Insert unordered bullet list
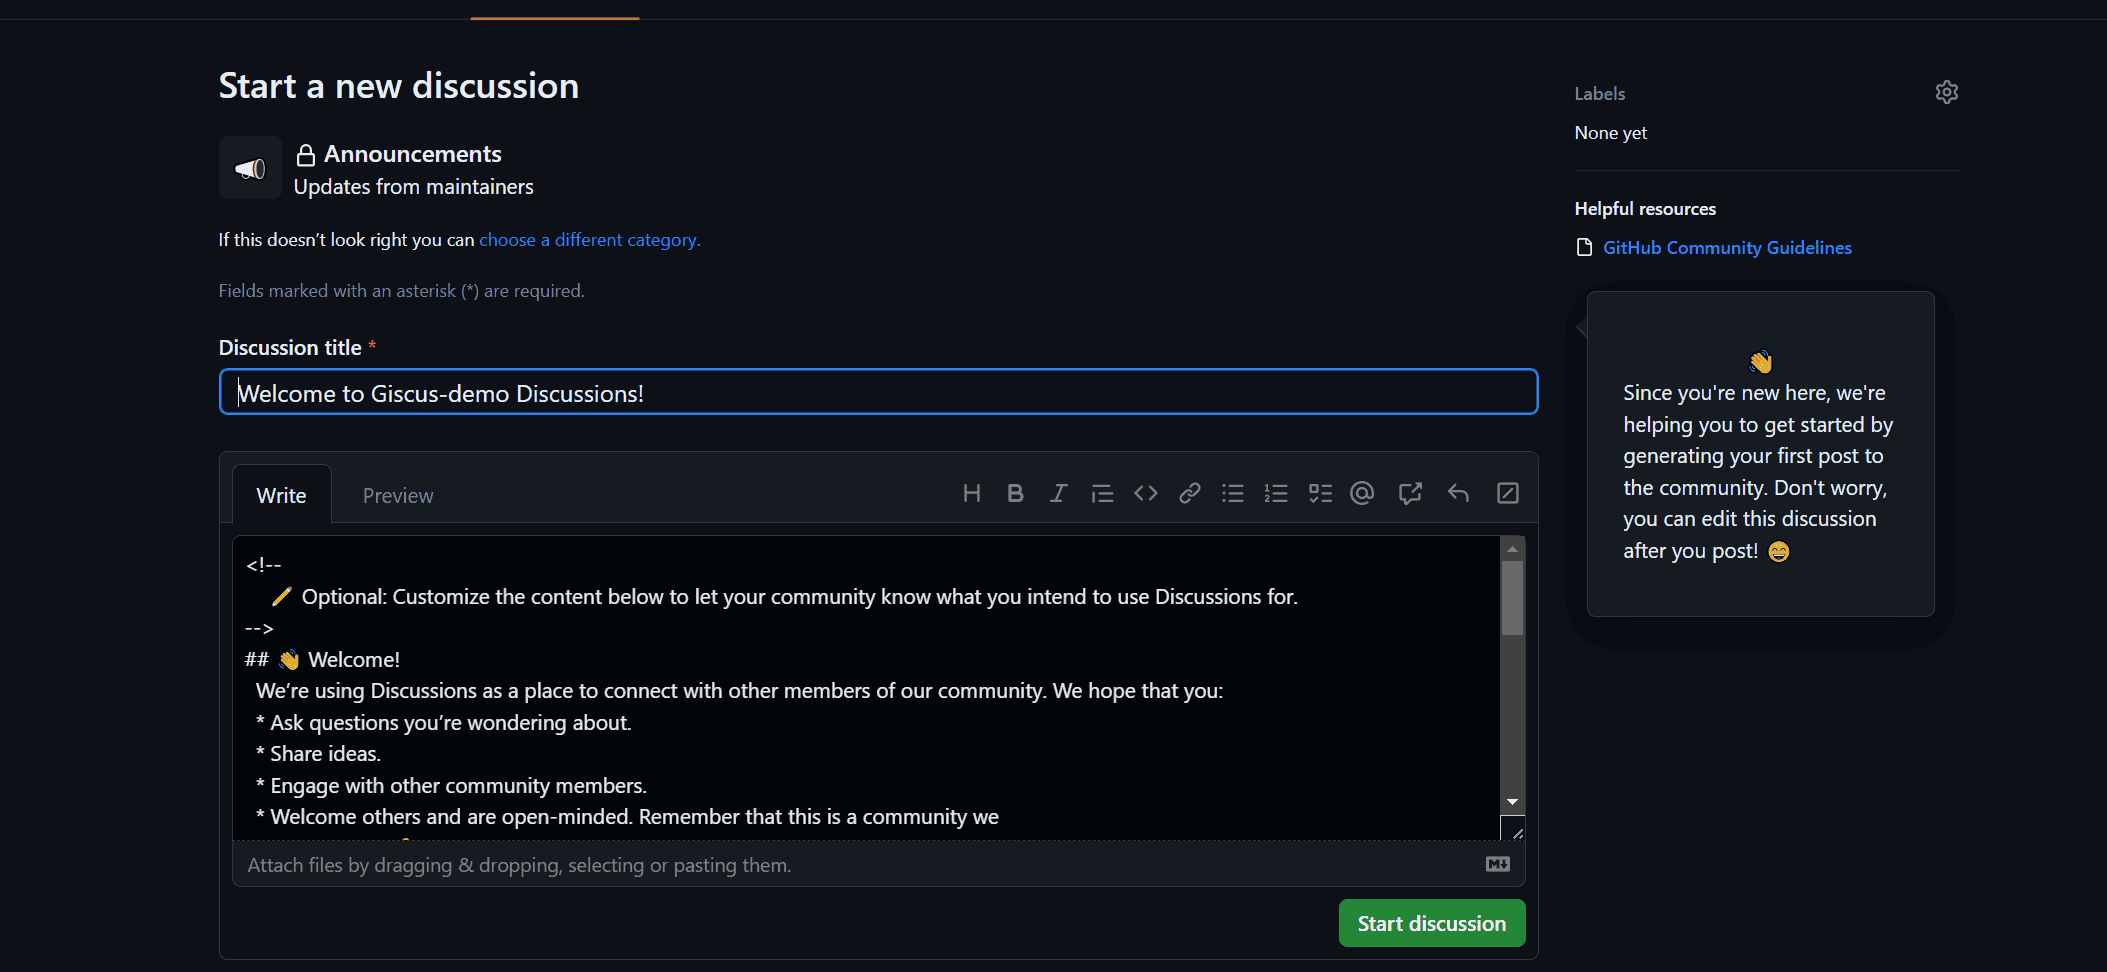Screen dimensions: 2107x972 [1233, 493]
